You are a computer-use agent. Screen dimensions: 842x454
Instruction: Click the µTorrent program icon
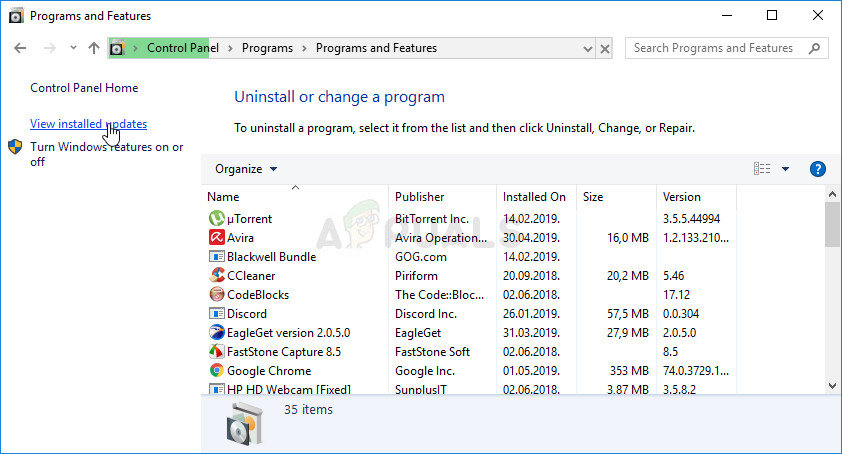pos(216,218)
